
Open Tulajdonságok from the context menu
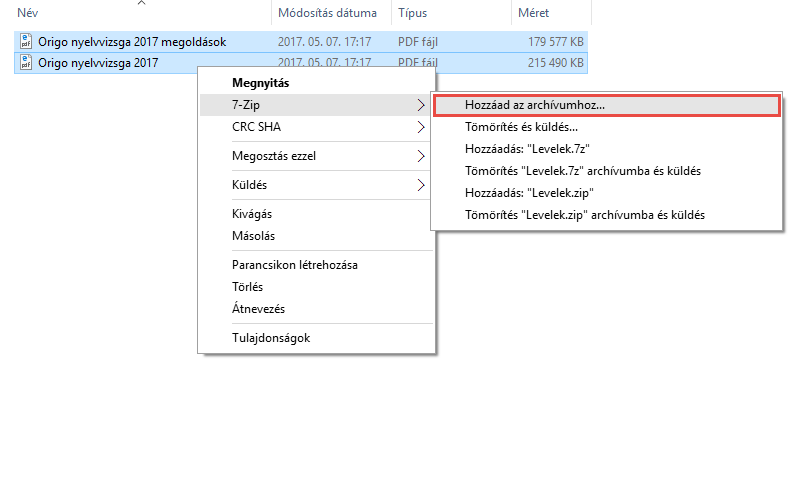[x=316, y=338]
